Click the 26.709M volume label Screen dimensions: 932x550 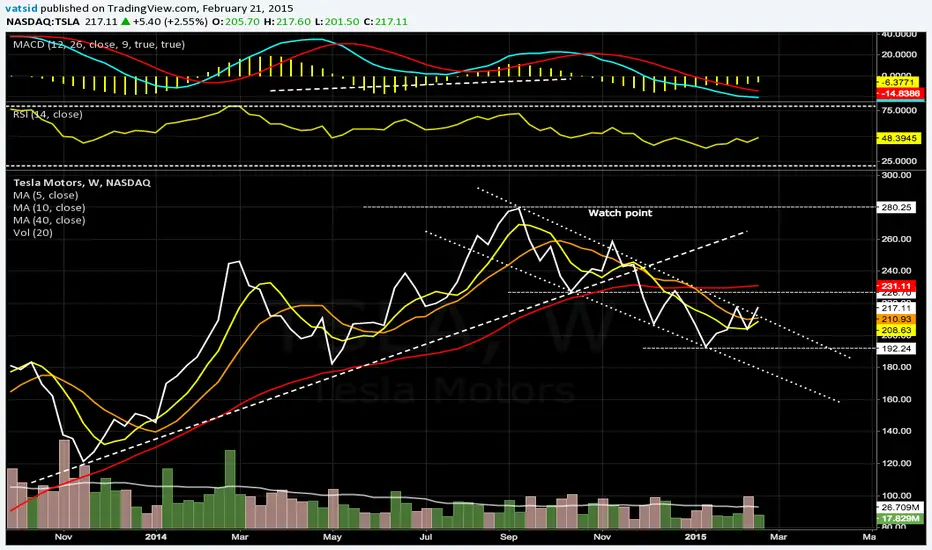coord(899,508)
